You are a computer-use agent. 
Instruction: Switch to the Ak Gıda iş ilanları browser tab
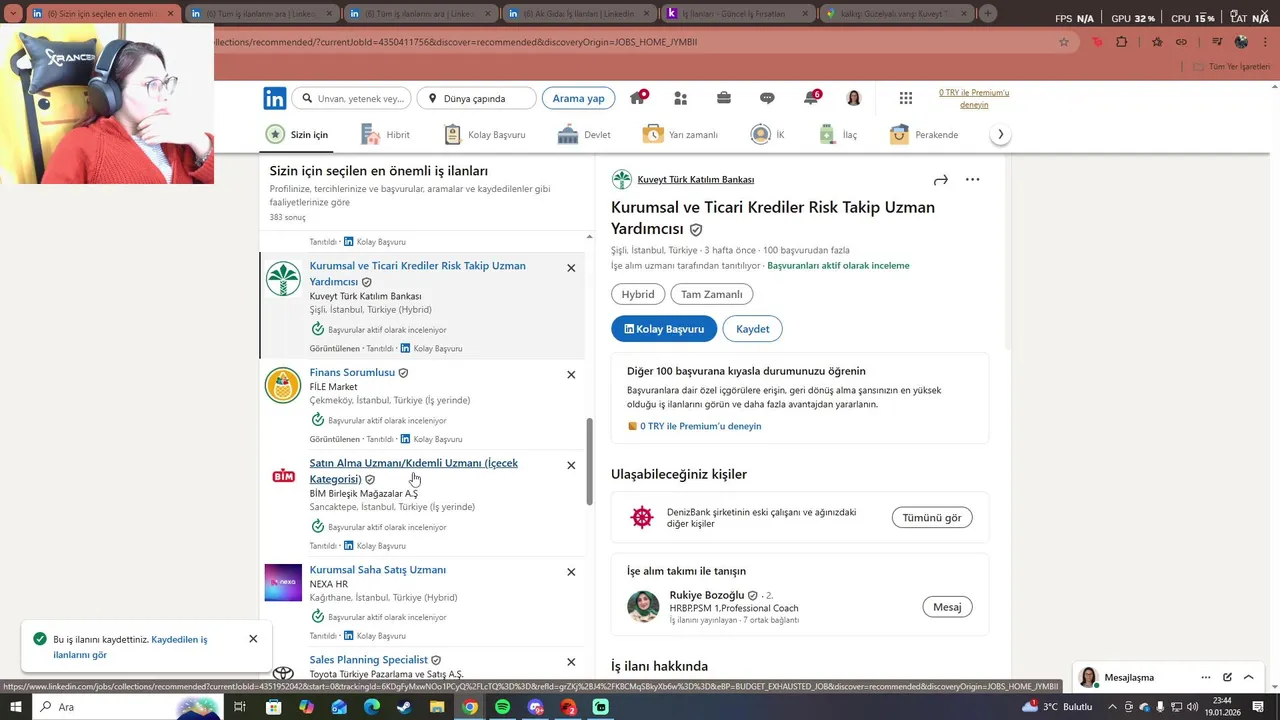coord(577,14)
